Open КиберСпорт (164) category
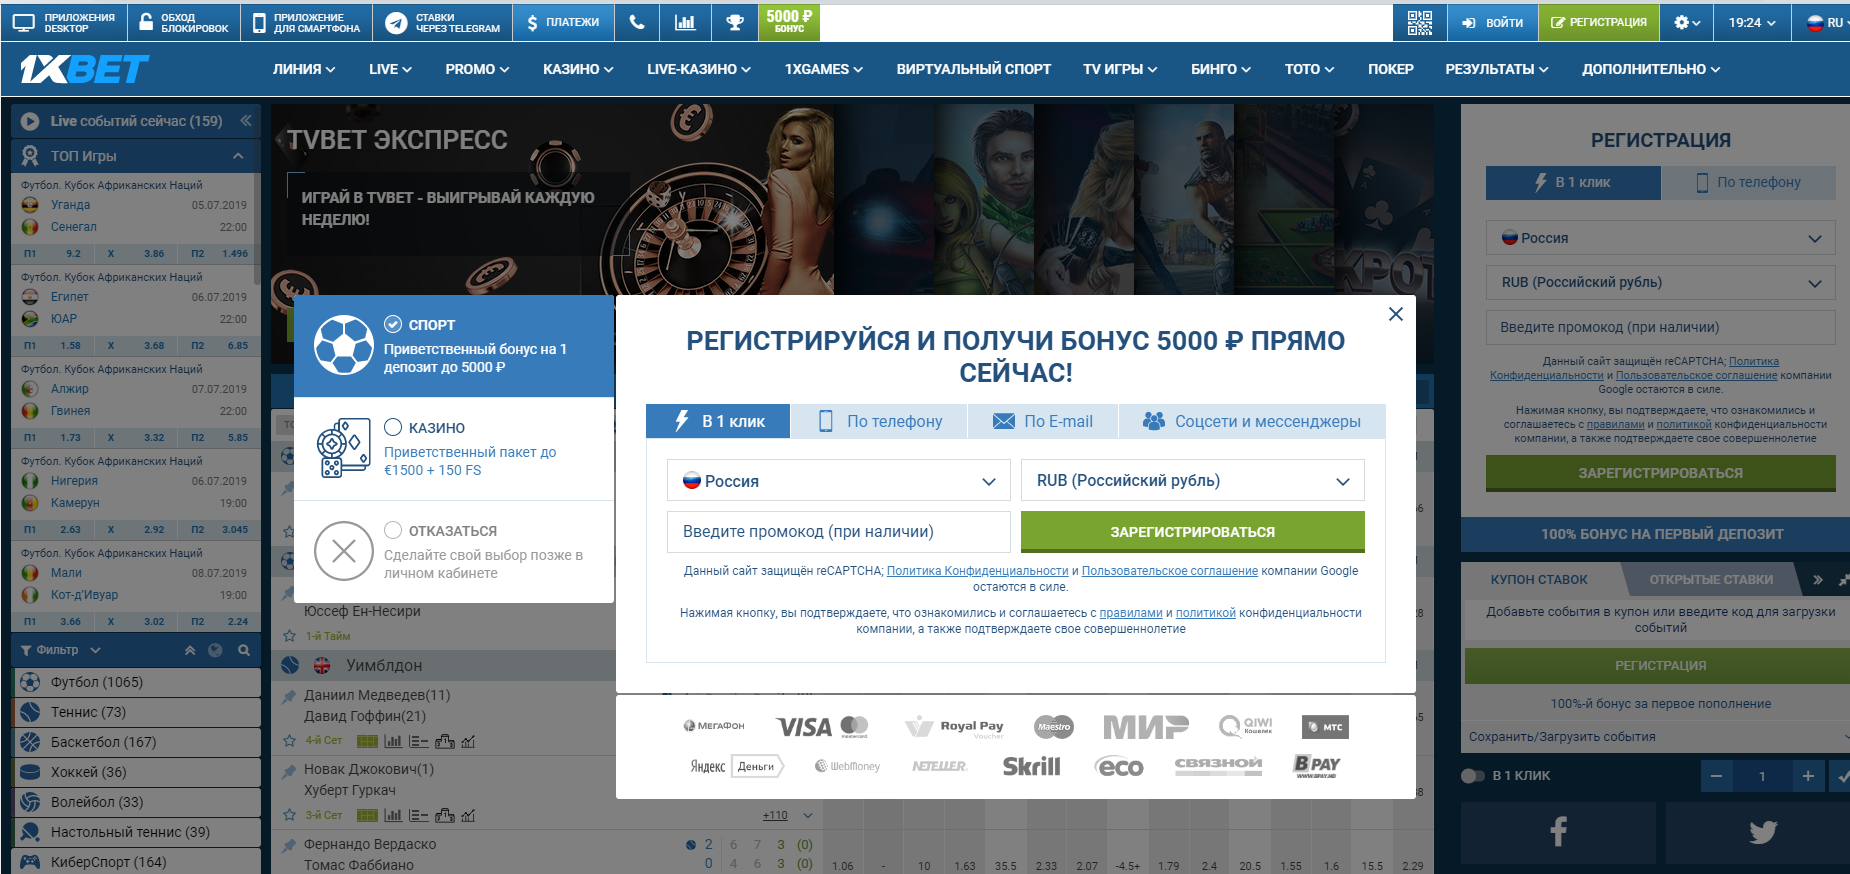 click(x=137, y=862)
